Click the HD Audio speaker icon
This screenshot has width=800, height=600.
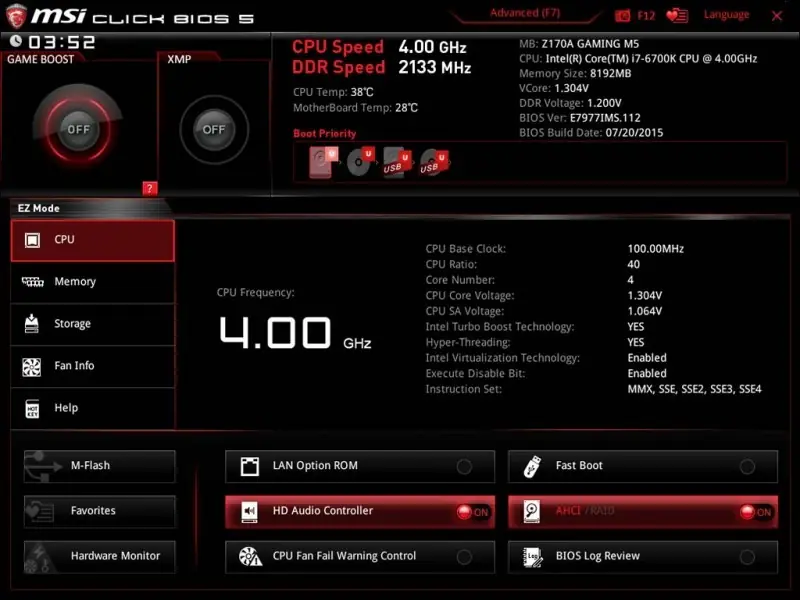[x=249, y=511]
